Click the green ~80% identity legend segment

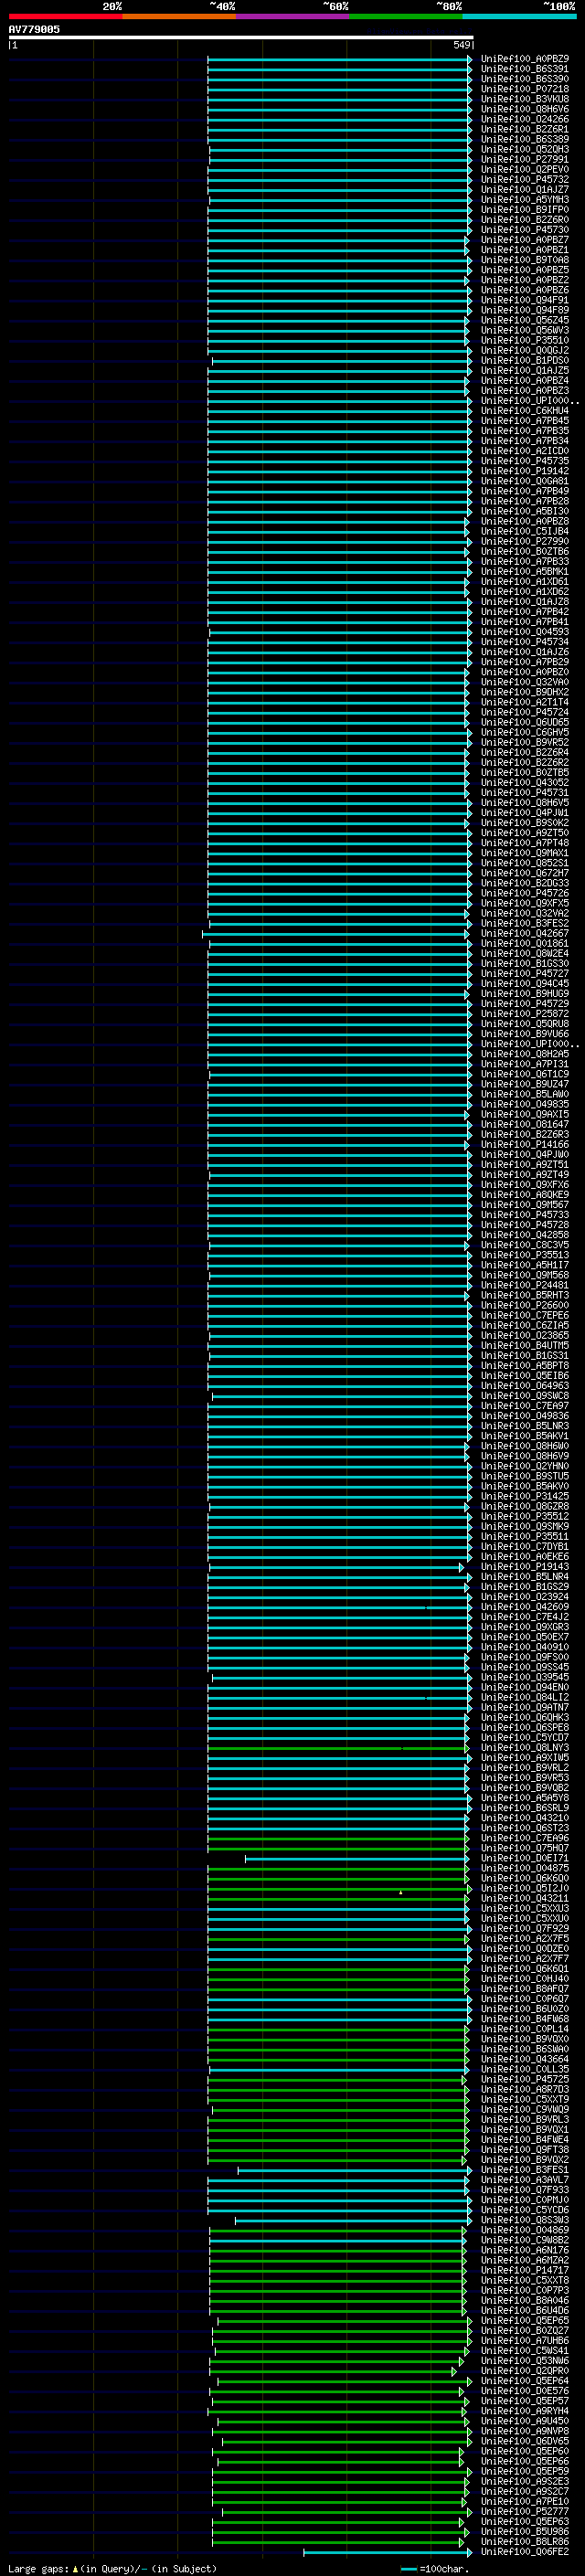pos(406,16)
